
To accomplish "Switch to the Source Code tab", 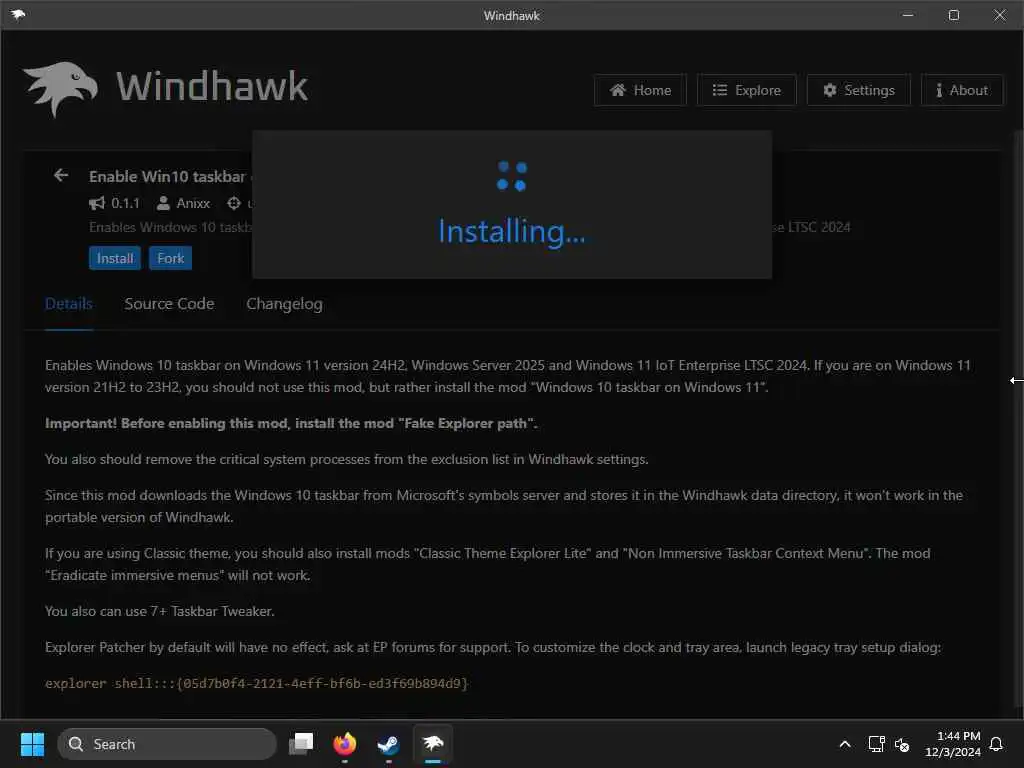I will tap(169, 304).
